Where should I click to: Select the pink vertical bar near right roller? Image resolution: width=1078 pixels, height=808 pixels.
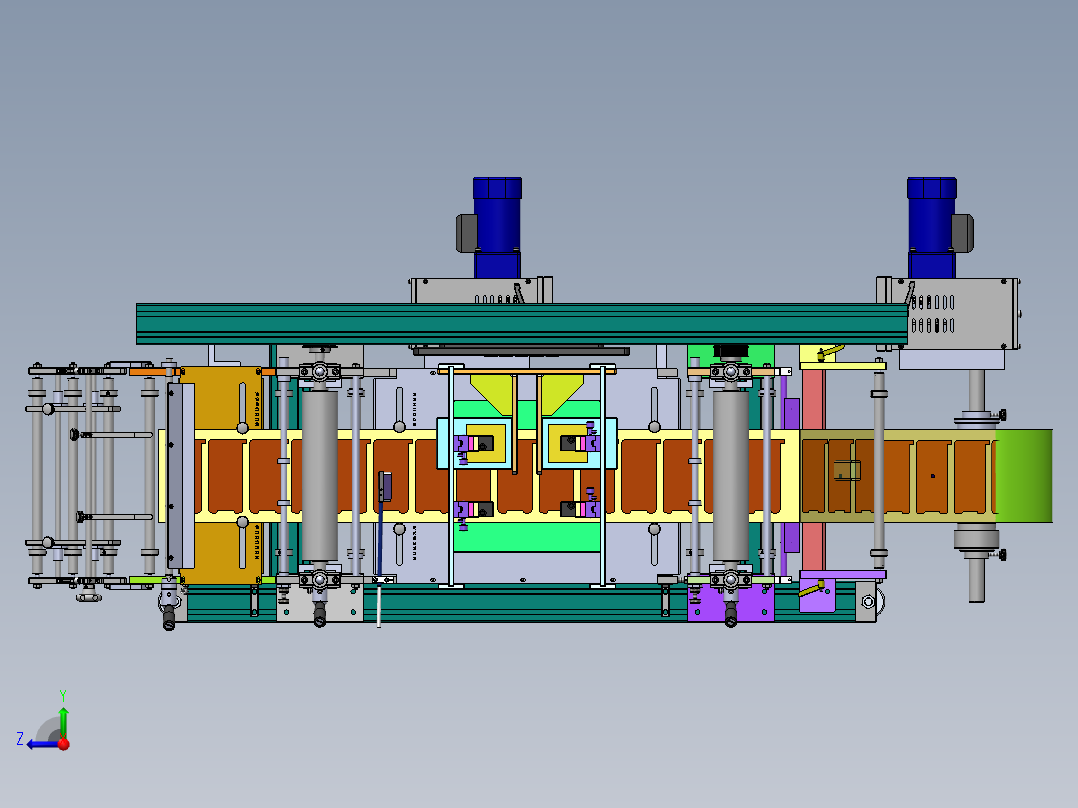coord(813,471)
